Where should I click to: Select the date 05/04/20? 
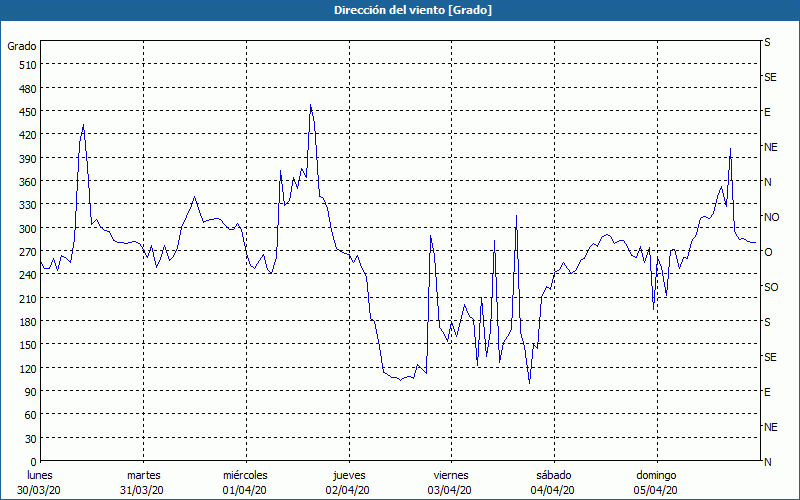click(656, 490)
